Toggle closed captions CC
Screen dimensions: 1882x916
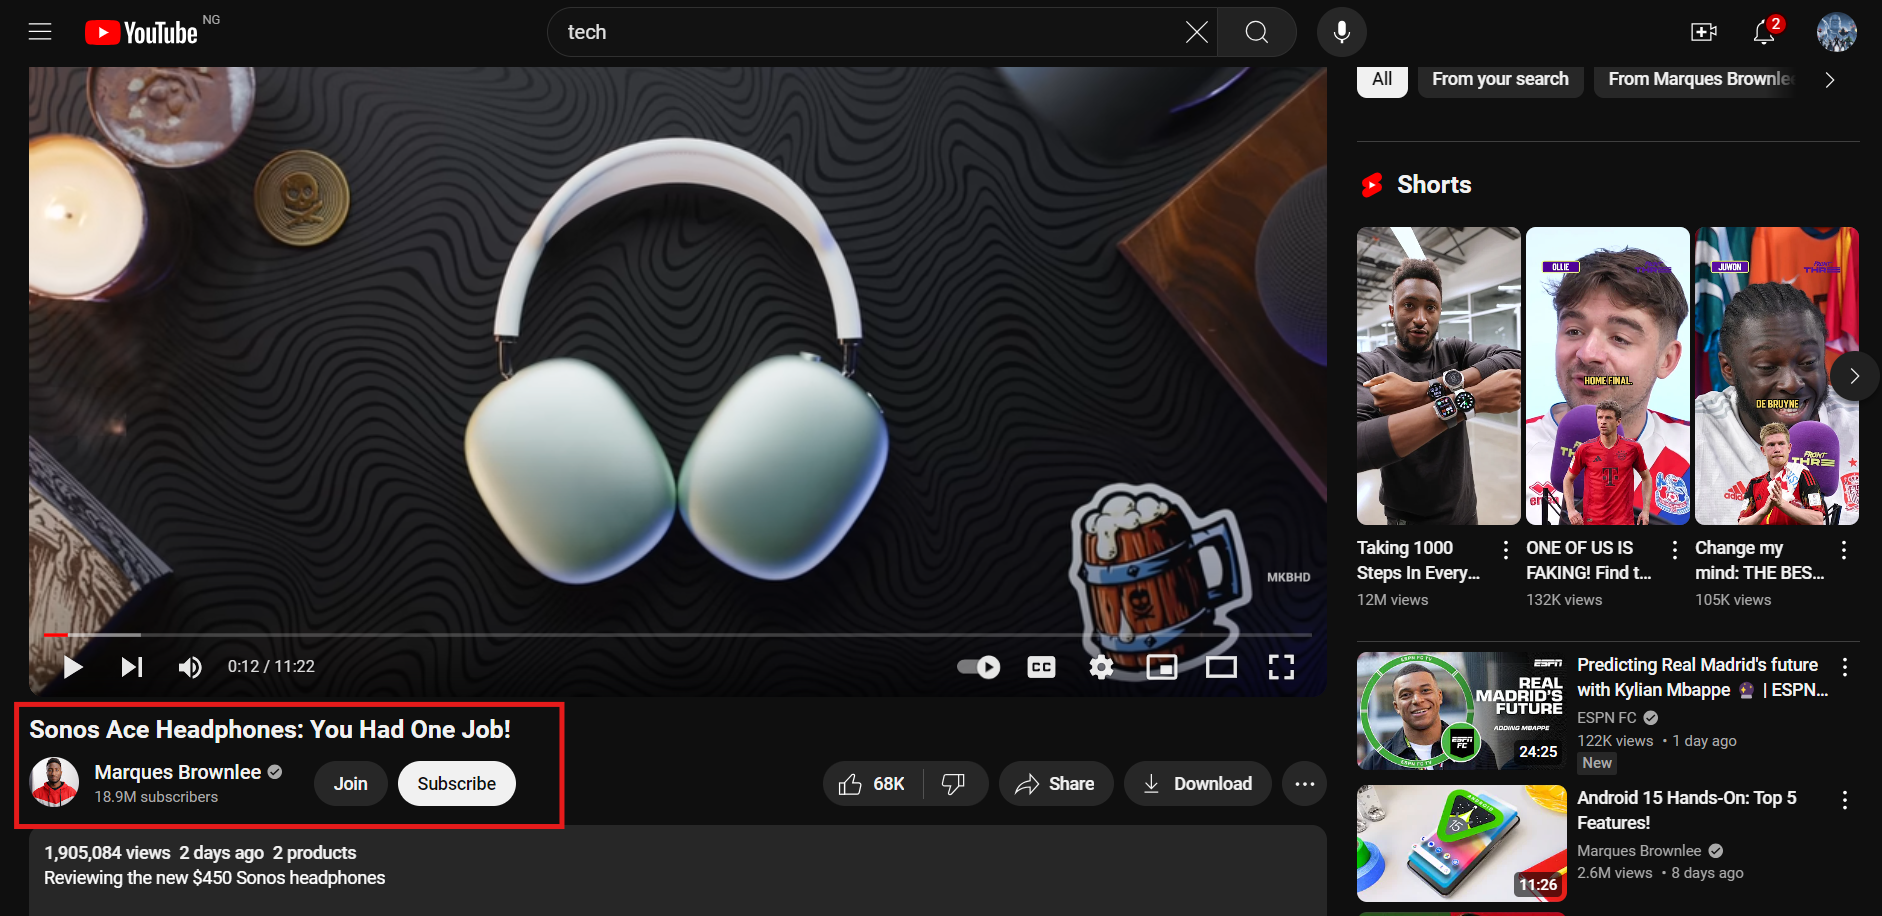pos(1041,667)
